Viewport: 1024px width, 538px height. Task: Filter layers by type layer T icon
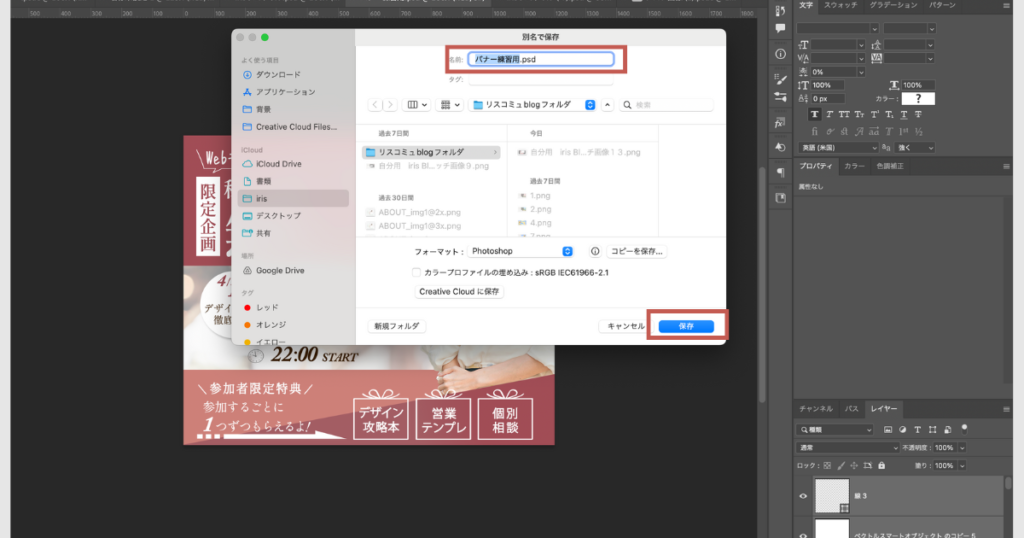pyautogui.click(x=918, y=430)
